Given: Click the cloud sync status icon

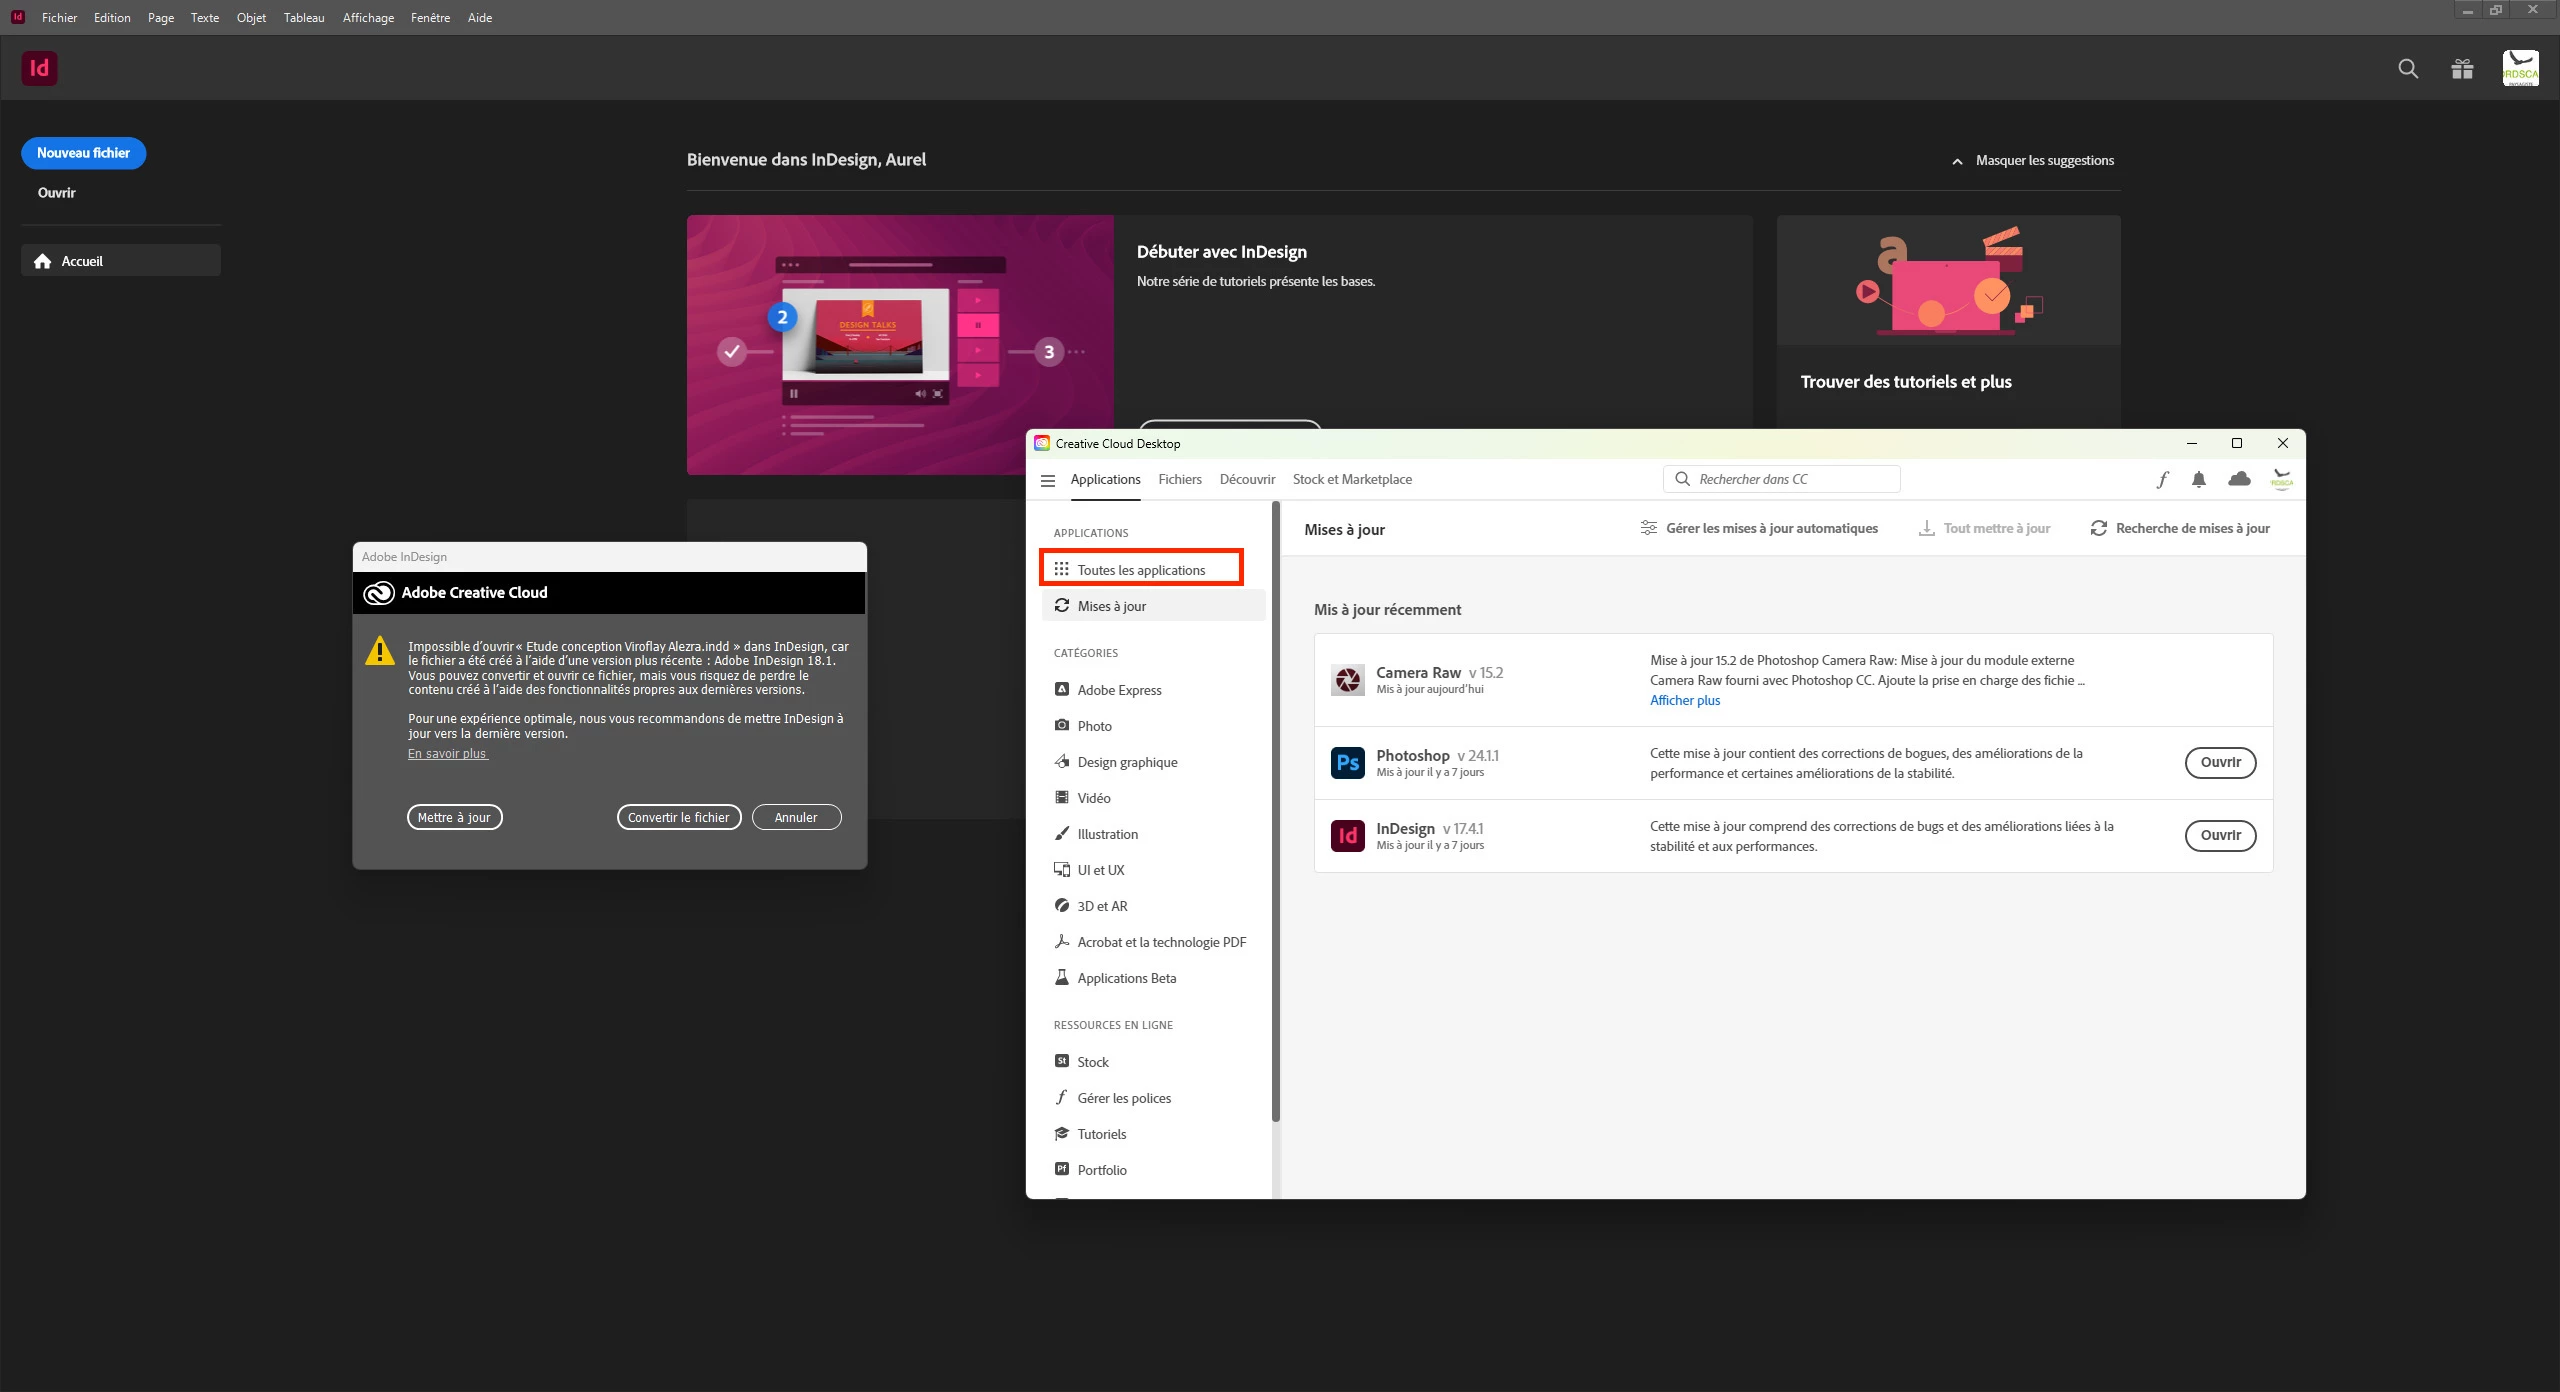Looking at the screenshot, I should pyautogui.click(x=2239, y=479).
